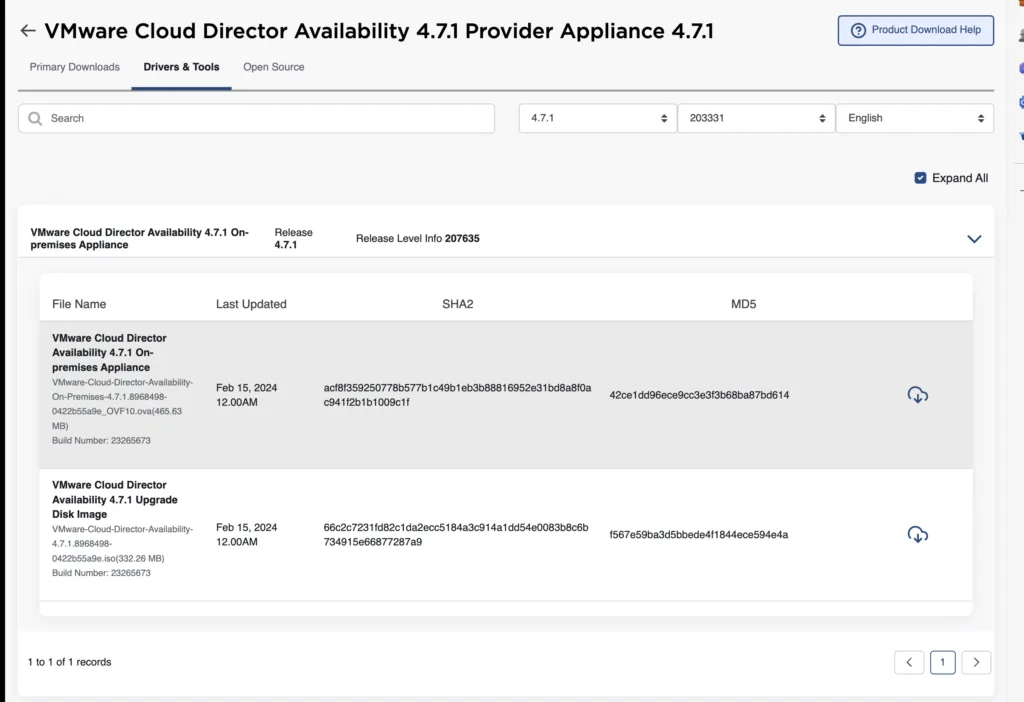The image size is (1024, 702).
Task: Click Build Number in the On-premises Appliance row
Action: (101, 440)
